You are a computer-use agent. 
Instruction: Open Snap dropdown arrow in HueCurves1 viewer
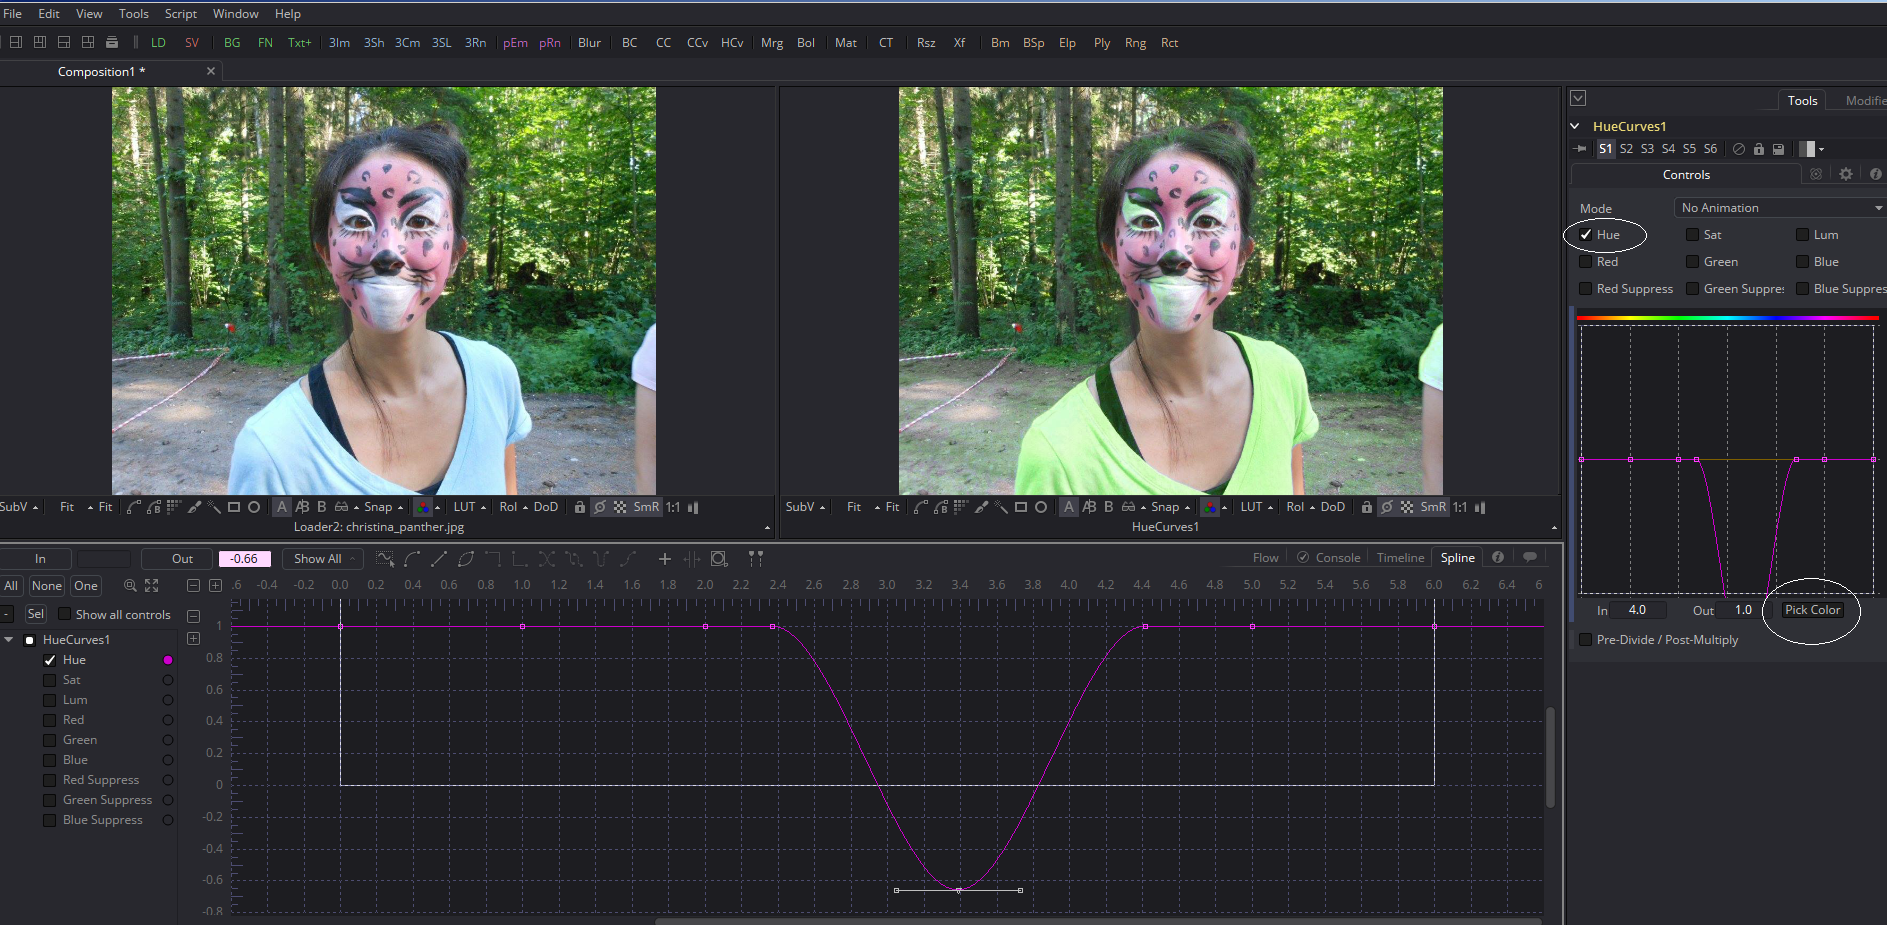point(1187,508)
